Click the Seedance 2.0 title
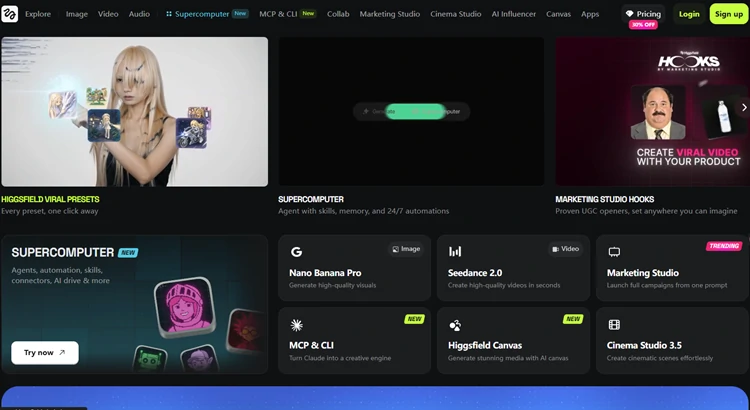Viewport: 750px width, 410px height. point(475,273)
